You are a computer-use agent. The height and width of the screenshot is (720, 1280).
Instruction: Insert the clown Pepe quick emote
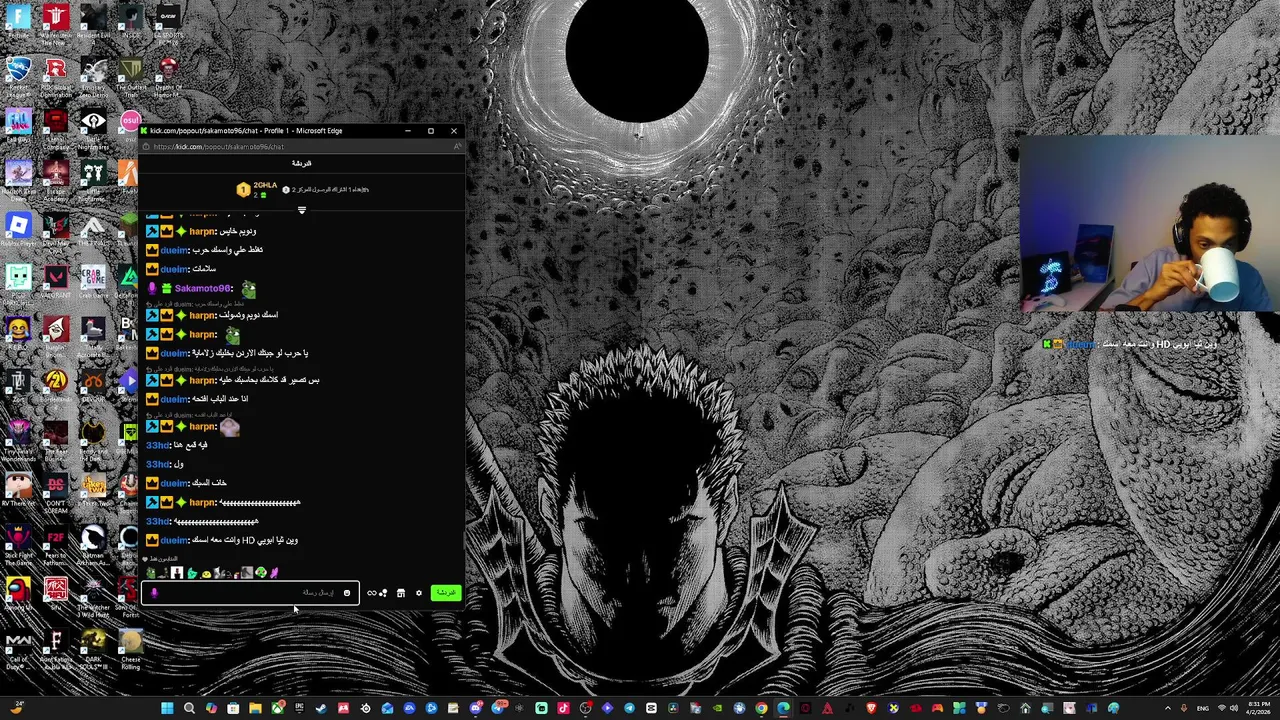pos(261,572)
